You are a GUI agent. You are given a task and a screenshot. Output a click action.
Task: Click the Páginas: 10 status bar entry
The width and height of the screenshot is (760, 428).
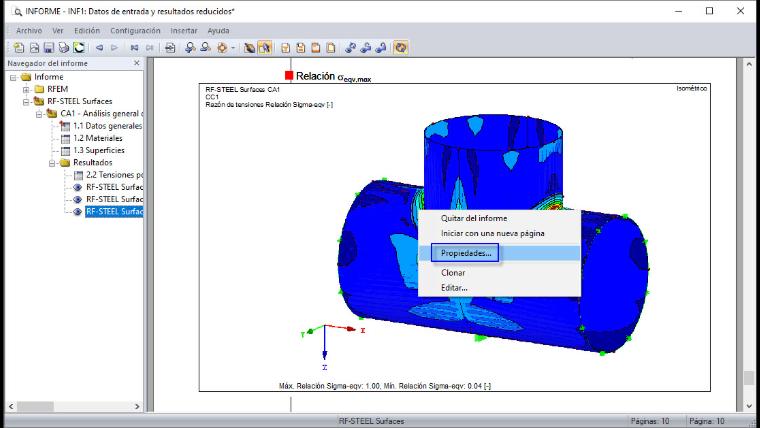pyautogui.click(x=649, y=421)
